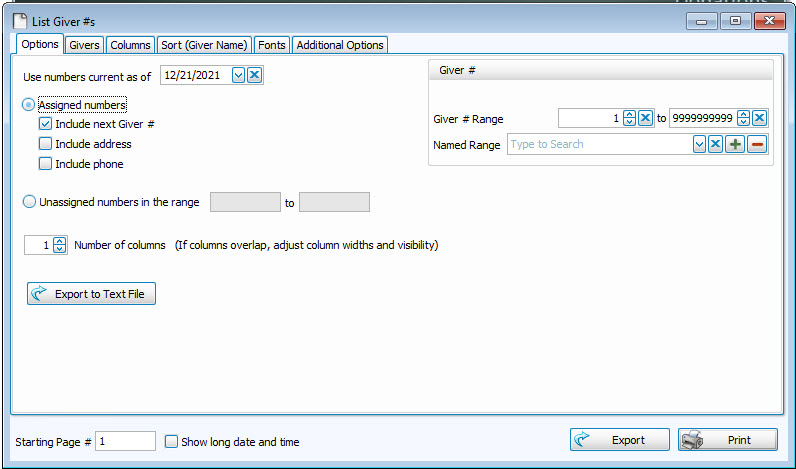Clear the Giver # Range start value
This screenshot has width=796, height=469.
(x=645, y=118)
